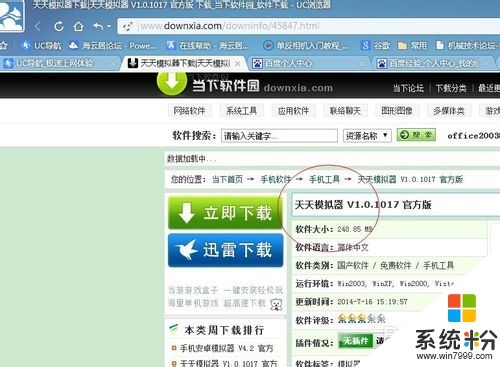This screenshot has width=500, height=367.
Task: Close the UC导航 tab
Action: [114, 63]
